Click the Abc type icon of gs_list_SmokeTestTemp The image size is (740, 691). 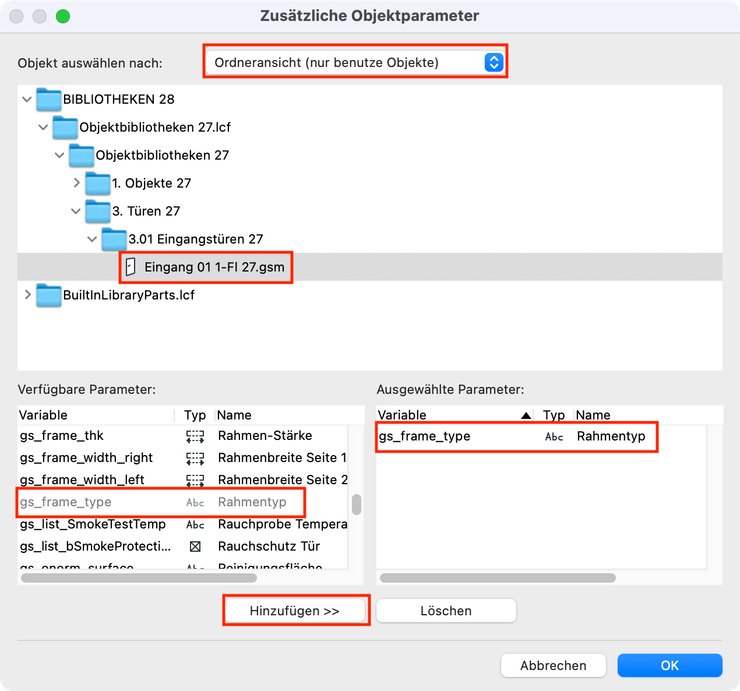pyautogui.click(x=195, y=524)
